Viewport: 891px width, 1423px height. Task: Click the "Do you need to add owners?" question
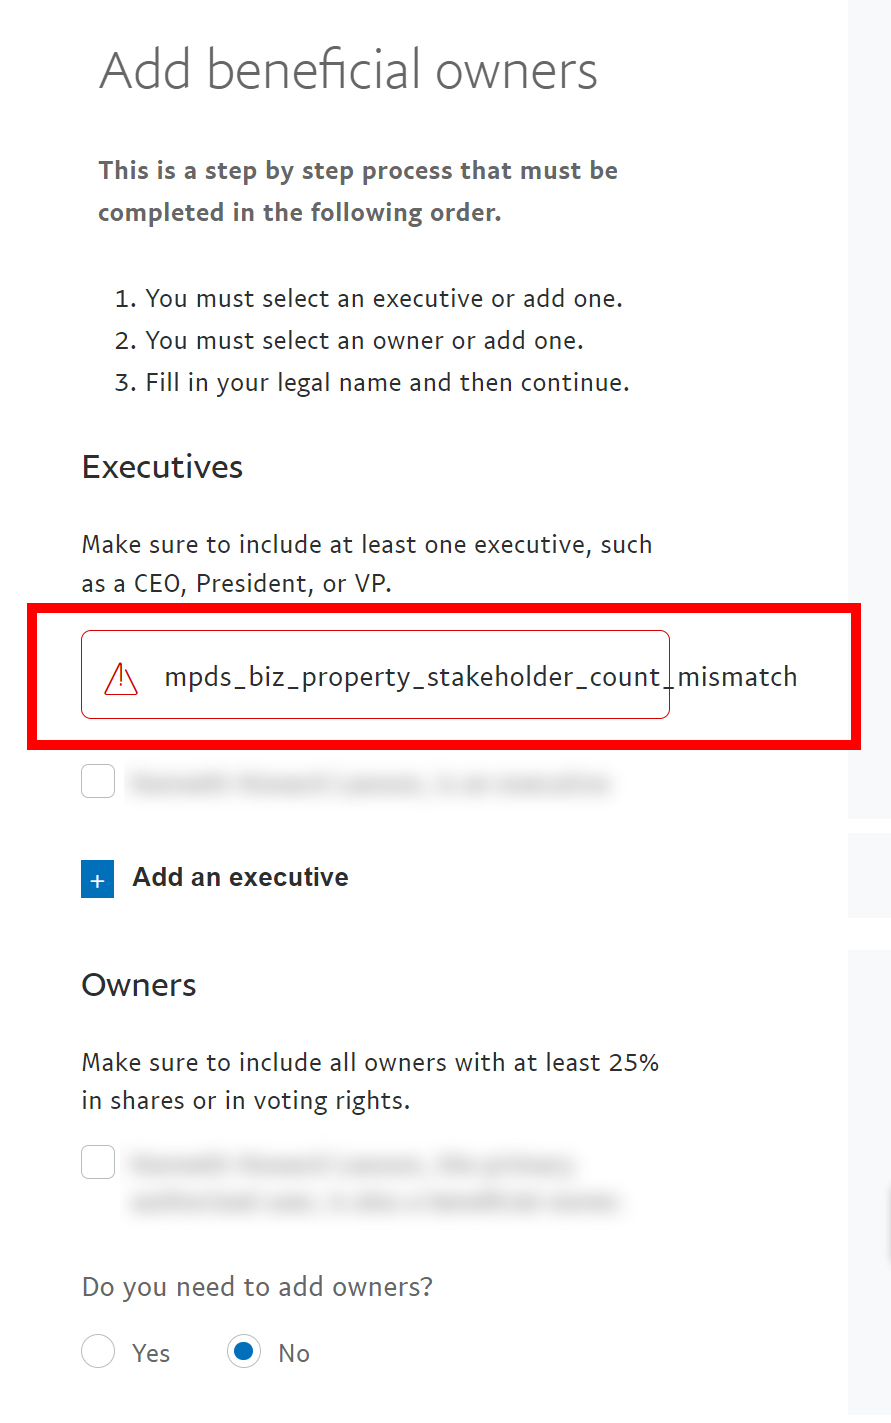tap(257, 1286)
